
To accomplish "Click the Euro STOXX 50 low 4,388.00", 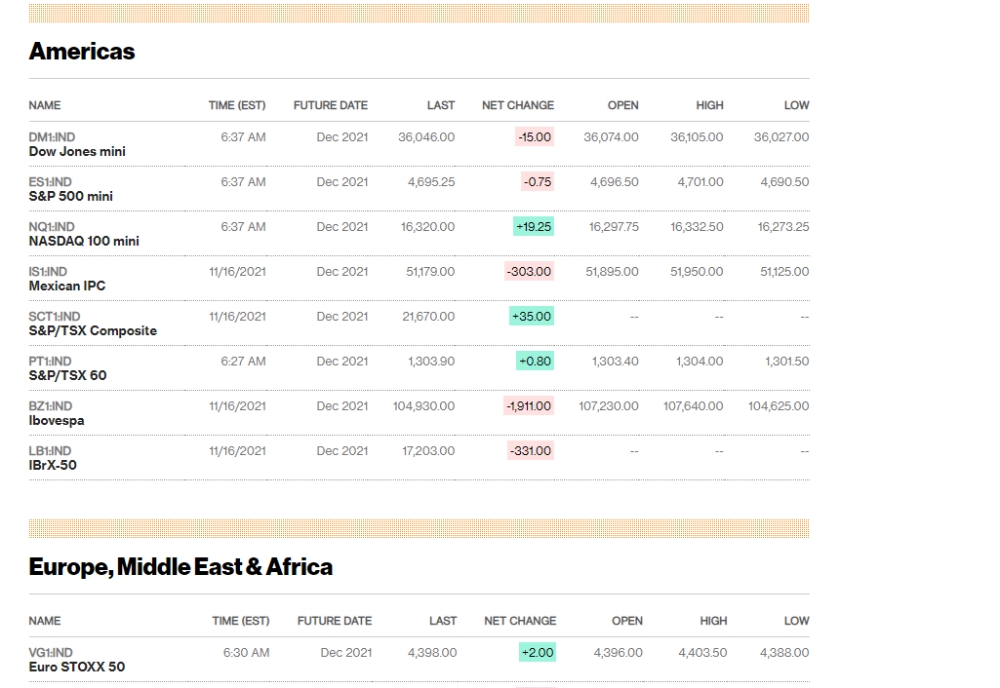I will (784, 653).
